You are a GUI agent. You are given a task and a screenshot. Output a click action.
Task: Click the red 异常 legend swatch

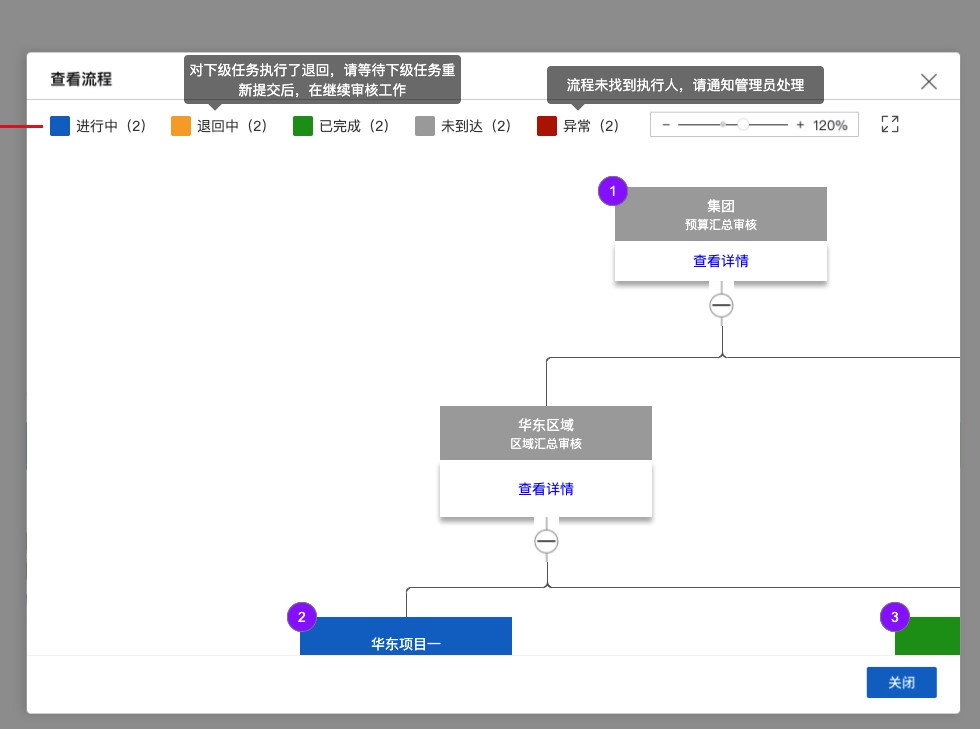pyautogui.click(x=547, y=126)
